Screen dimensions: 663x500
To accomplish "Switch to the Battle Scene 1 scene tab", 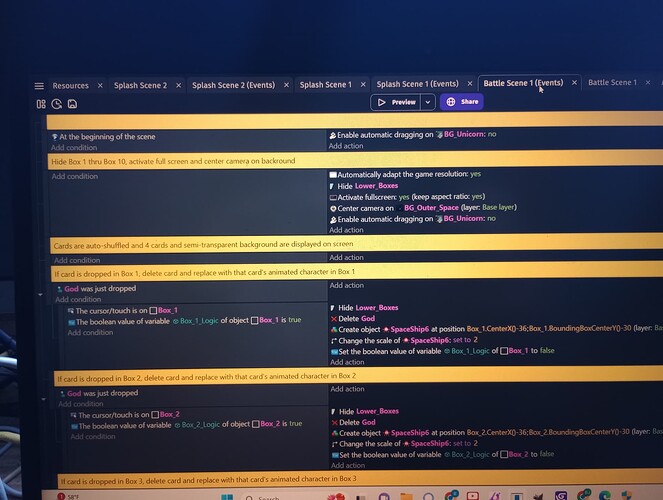I will click(x=612, y=82).
